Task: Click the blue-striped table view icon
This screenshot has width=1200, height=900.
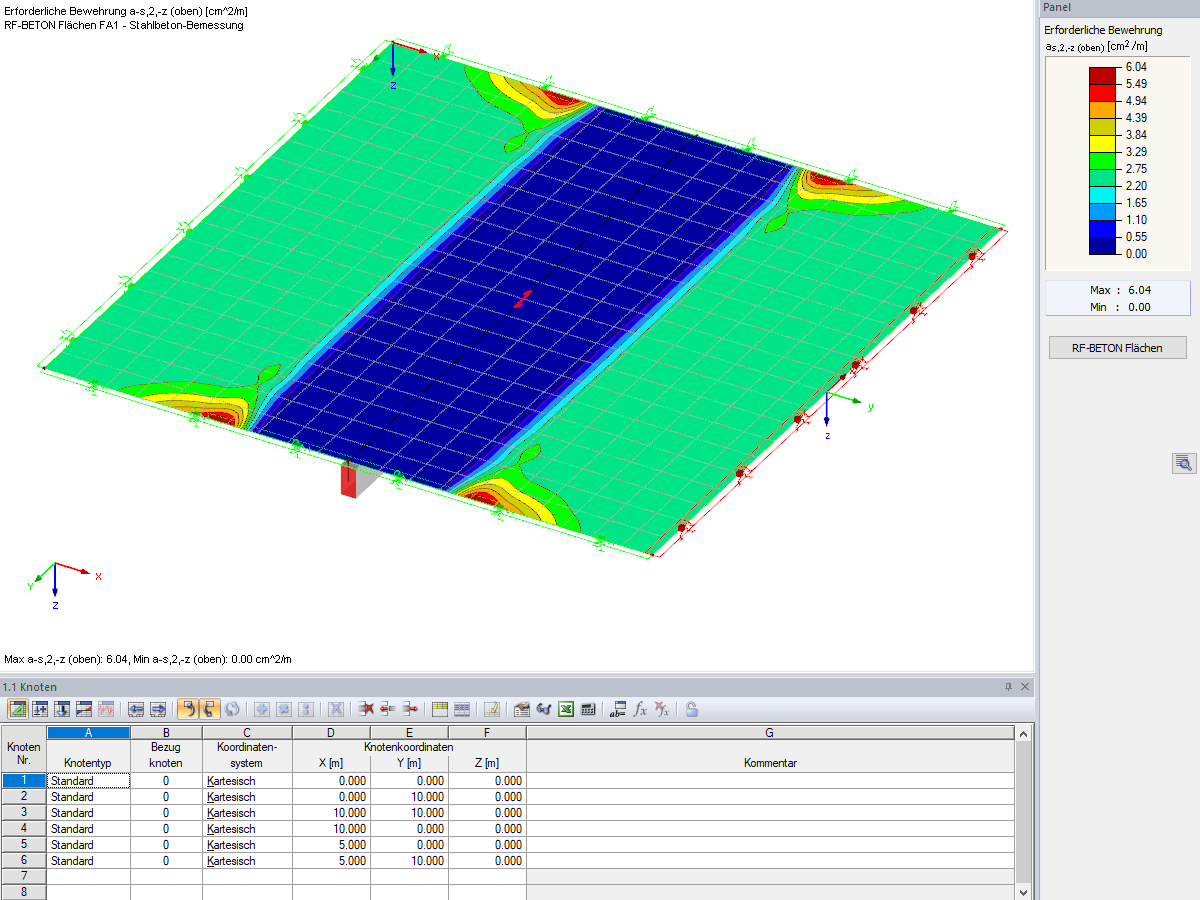Action: click(462, 709)
